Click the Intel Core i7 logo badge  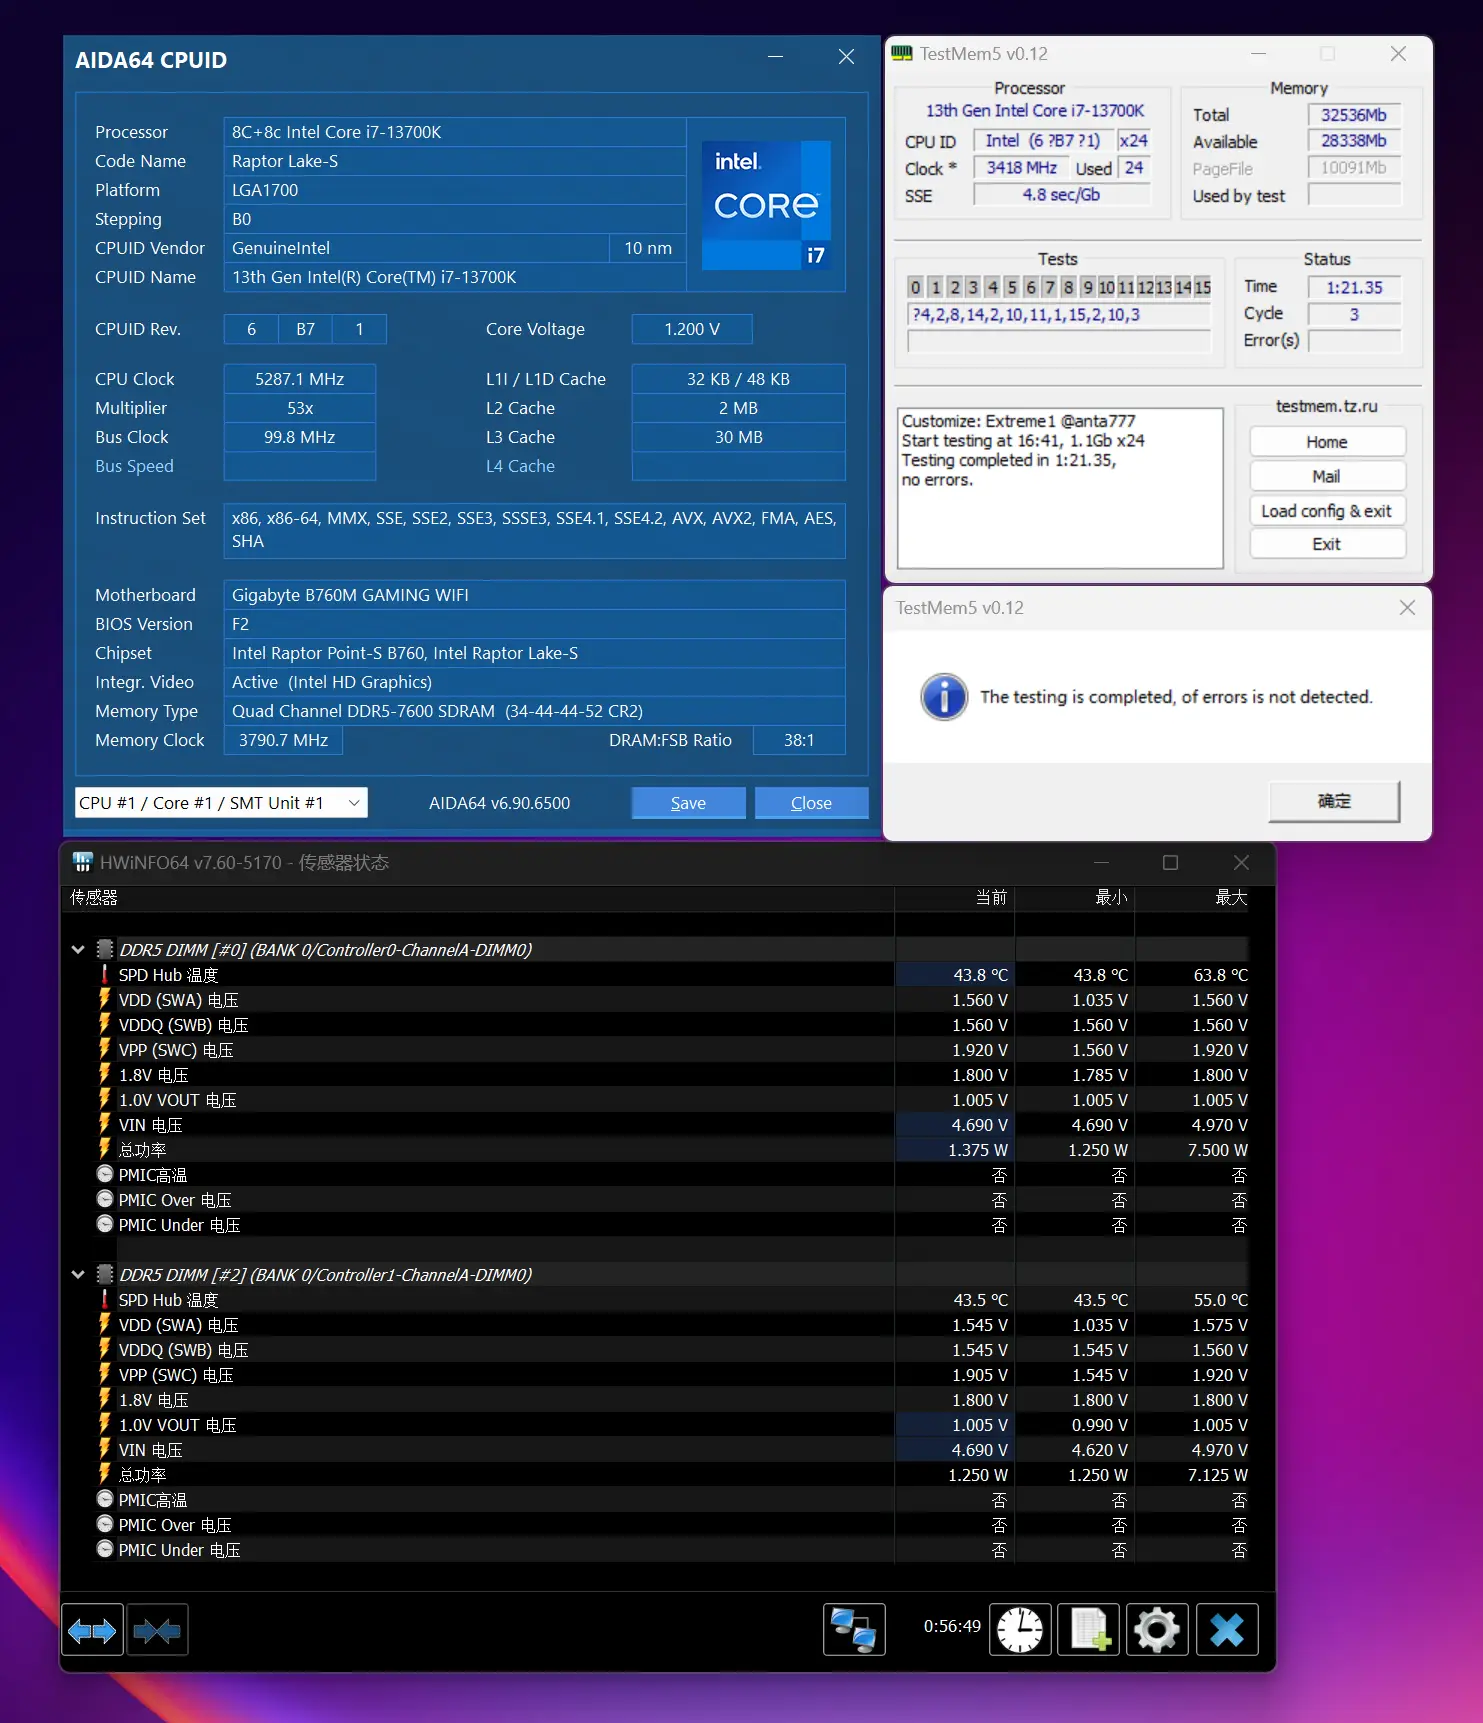(766, 205)
